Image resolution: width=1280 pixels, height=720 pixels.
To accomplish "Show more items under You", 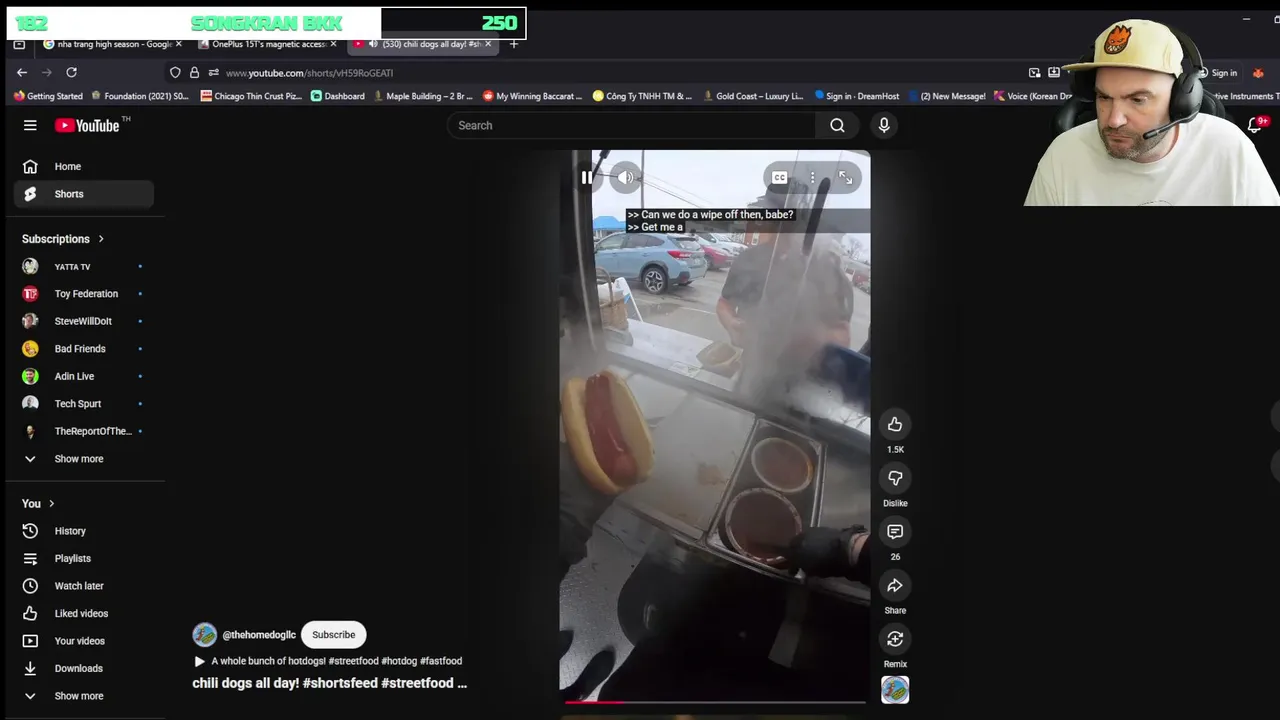I will (x=84, y=696).
